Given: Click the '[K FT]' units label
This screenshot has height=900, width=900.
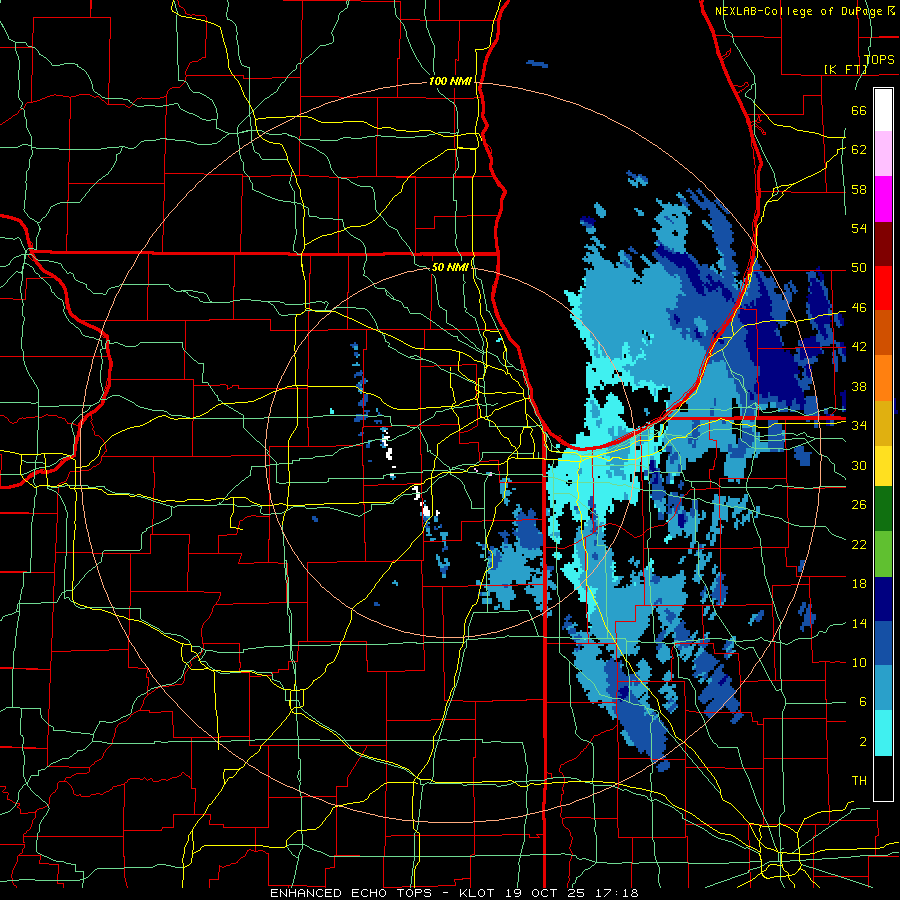Looking at the screenshot, I should 845,69.
